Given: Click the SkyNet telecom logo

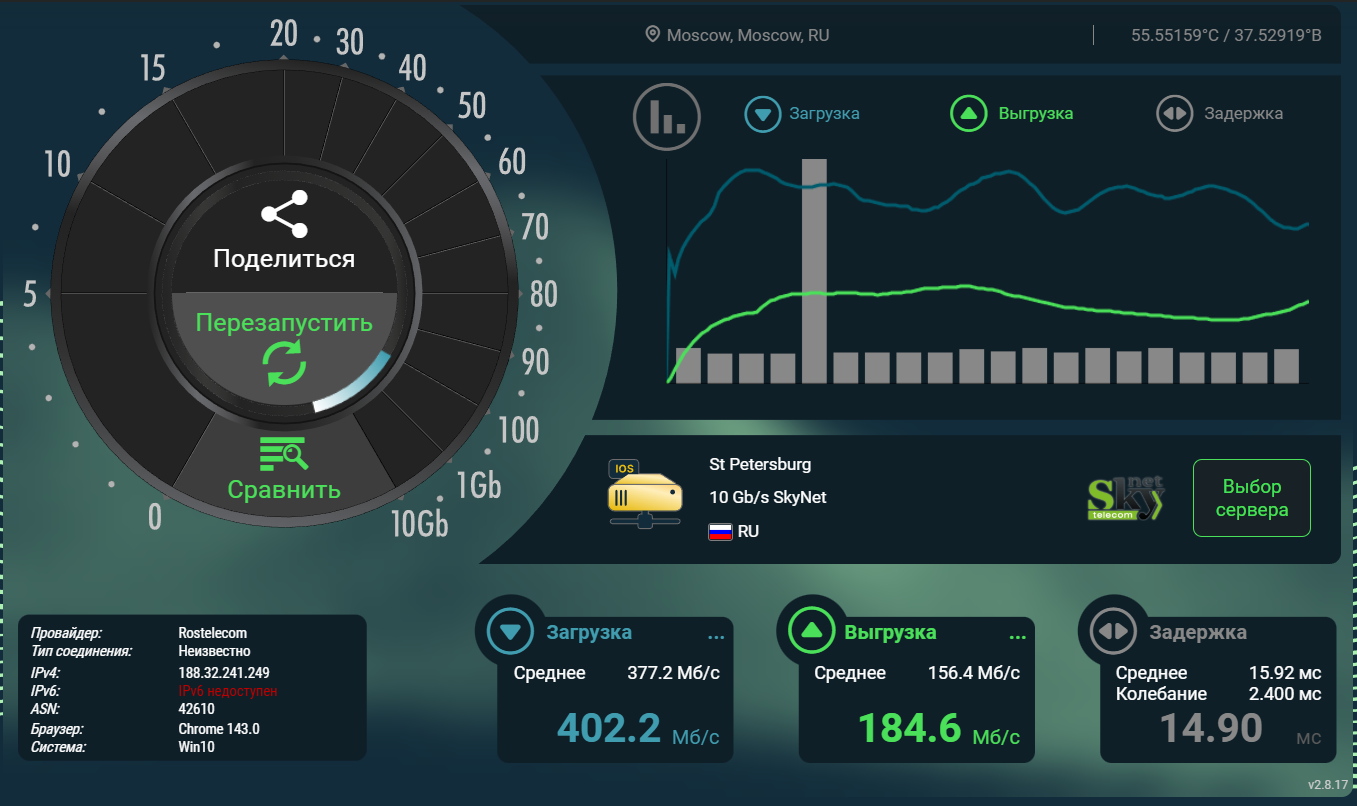Looking at the screenshot, I should (1125, 498).
